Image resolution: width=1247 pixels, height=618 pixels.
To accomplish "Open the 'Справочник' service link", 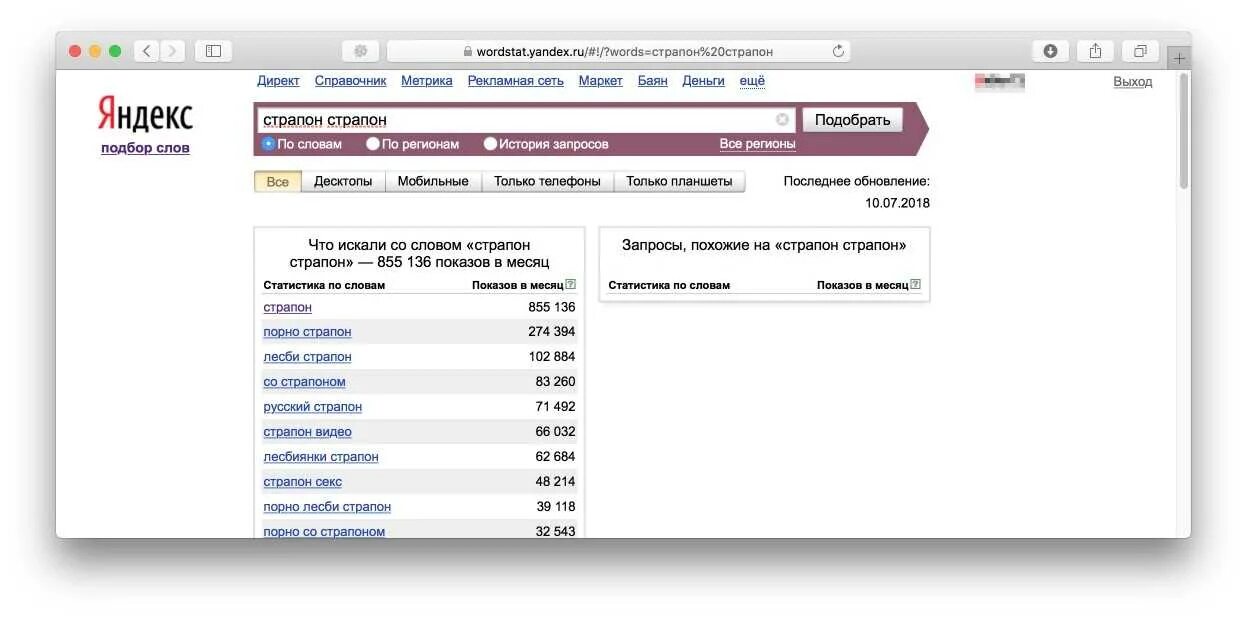I will (350, 81).
